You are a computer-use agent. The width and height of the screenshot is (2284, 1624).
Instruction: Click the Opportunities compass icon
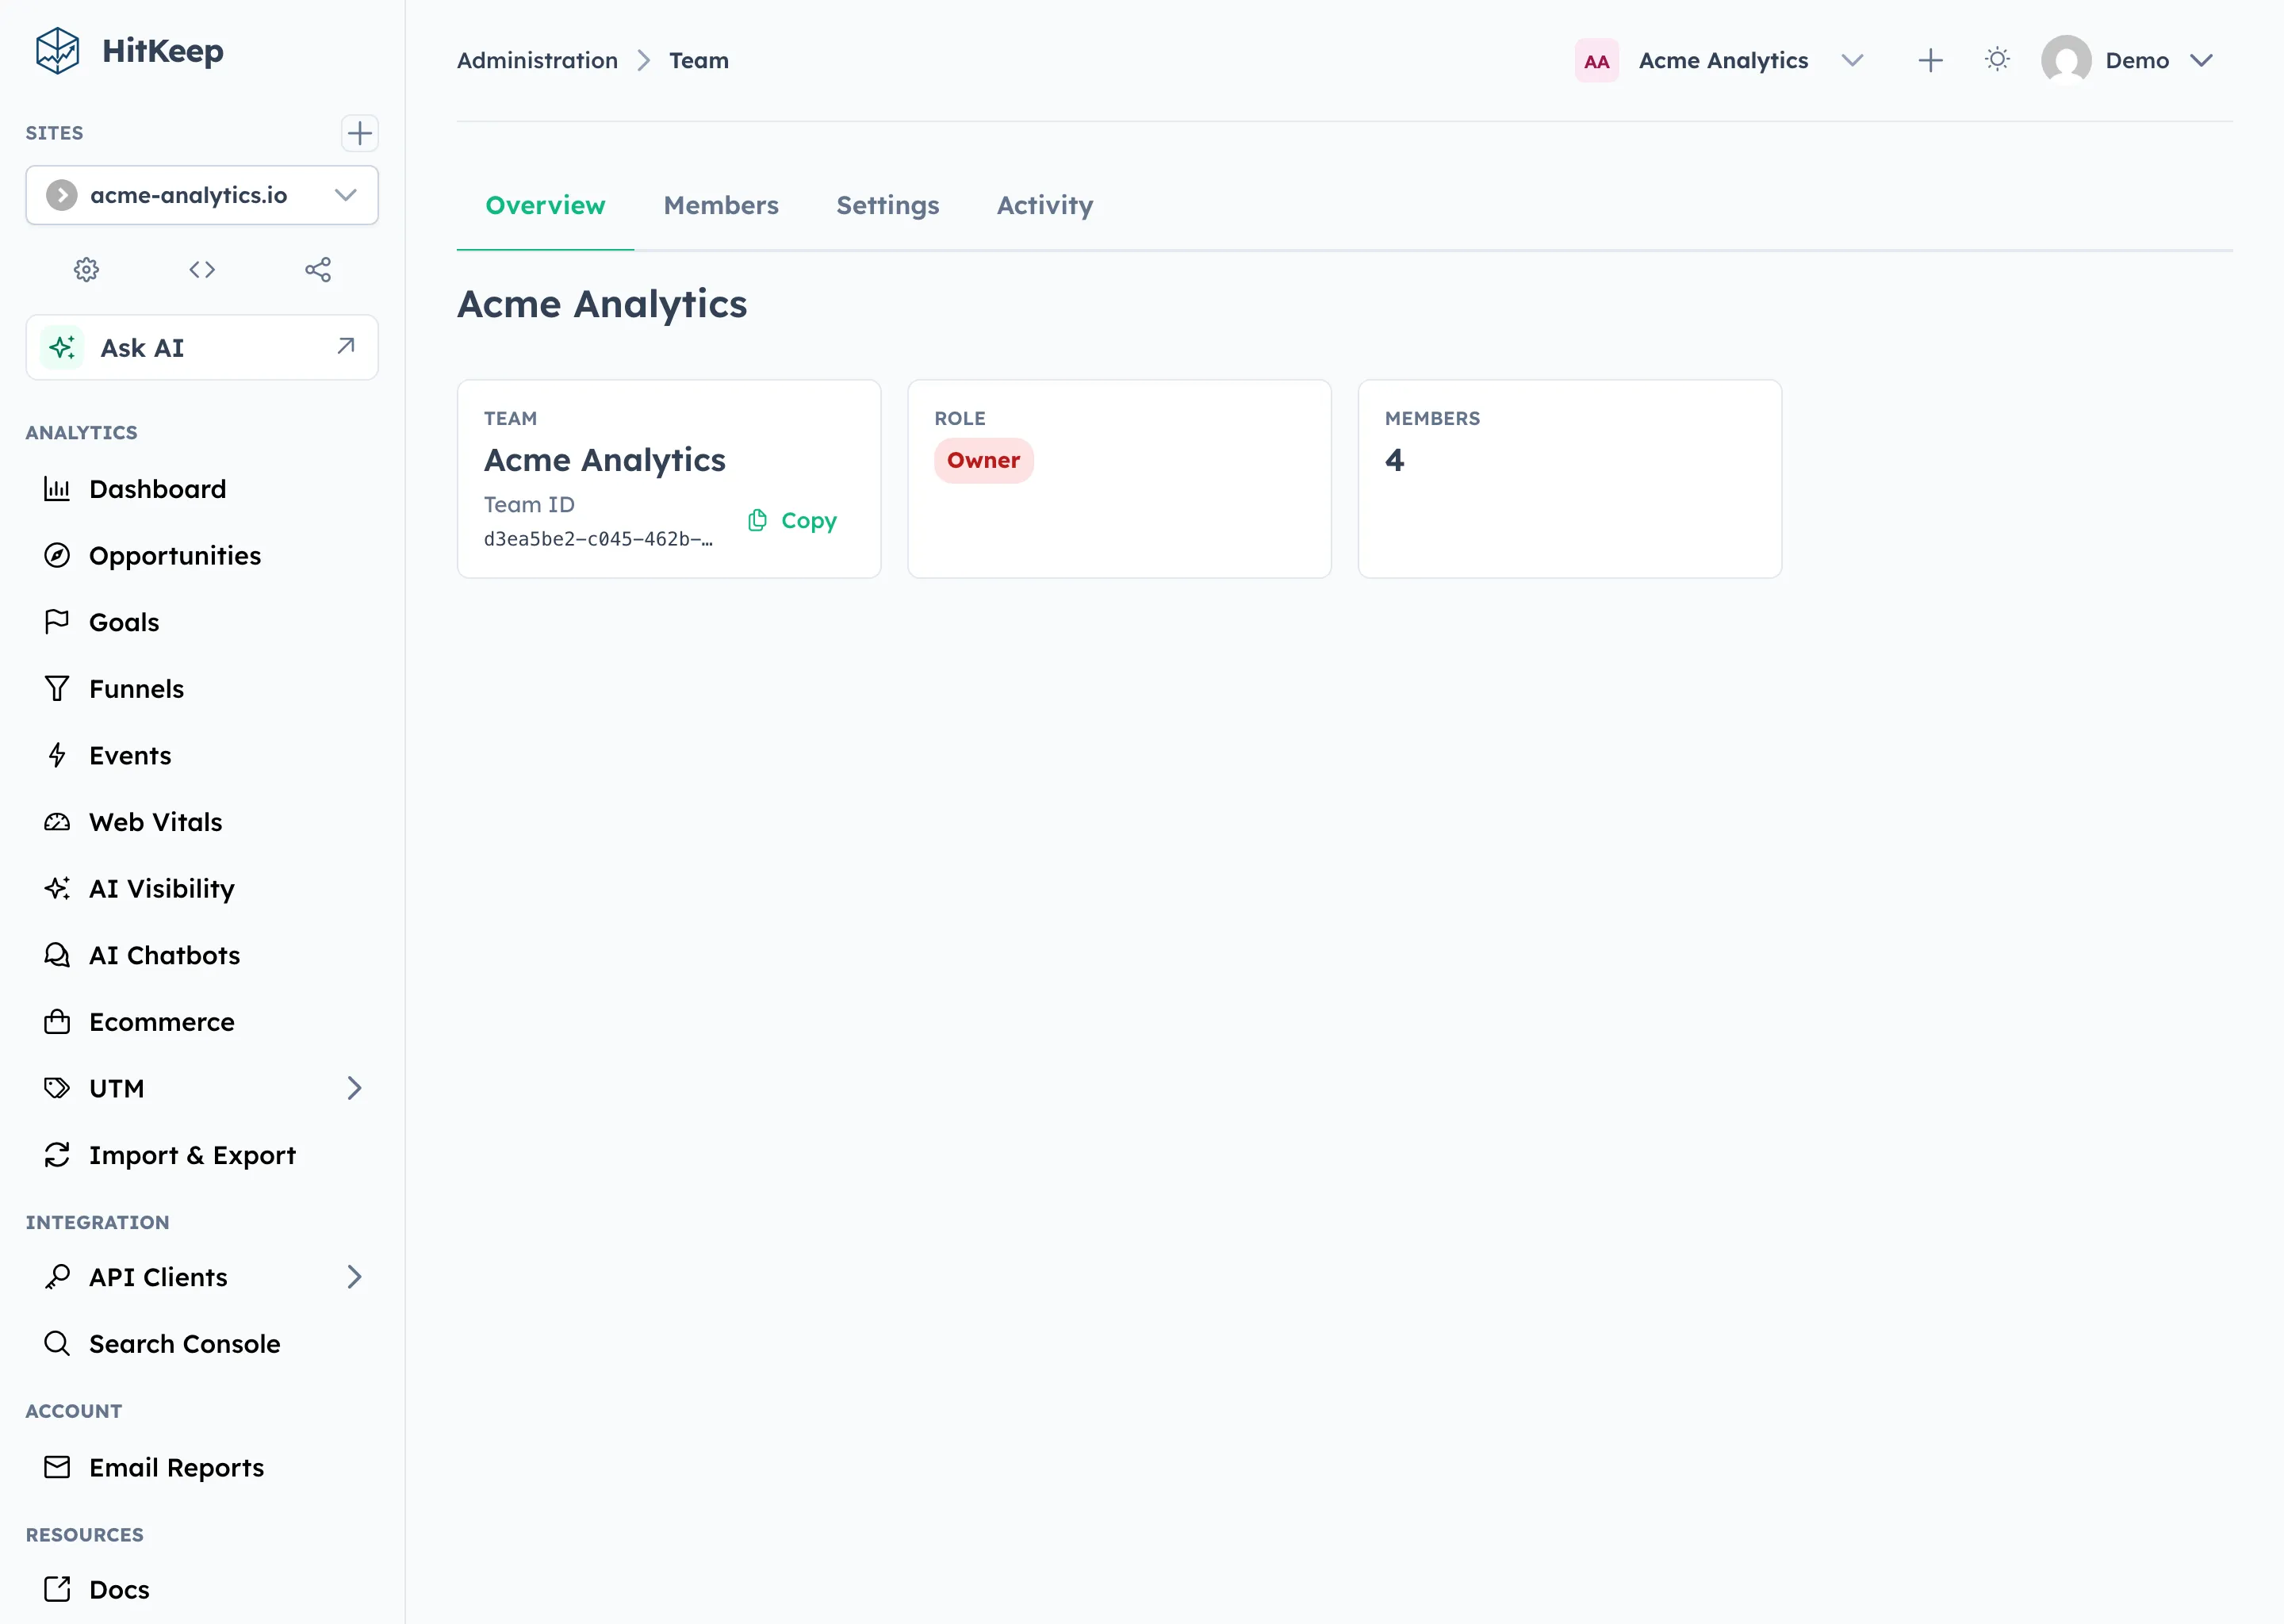coord(57,555)
